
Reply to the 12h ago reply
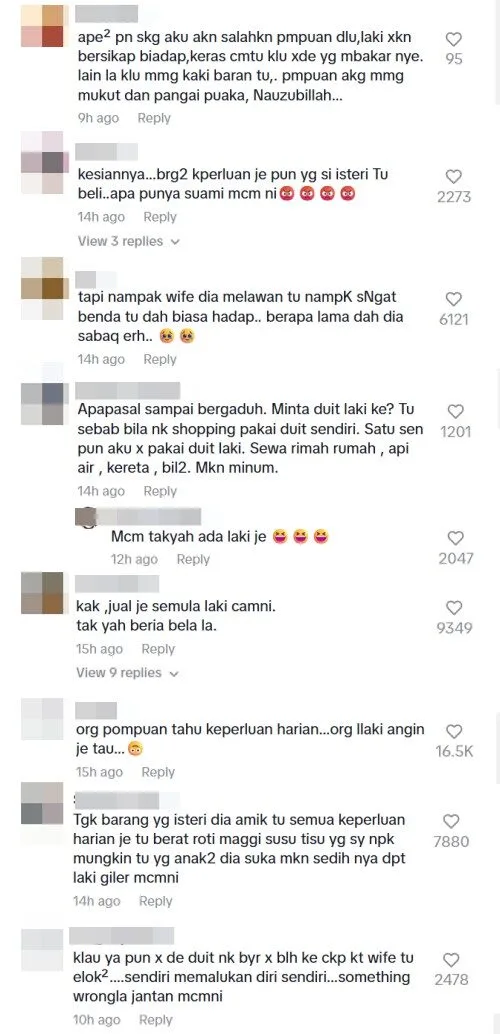click(193, 559)
